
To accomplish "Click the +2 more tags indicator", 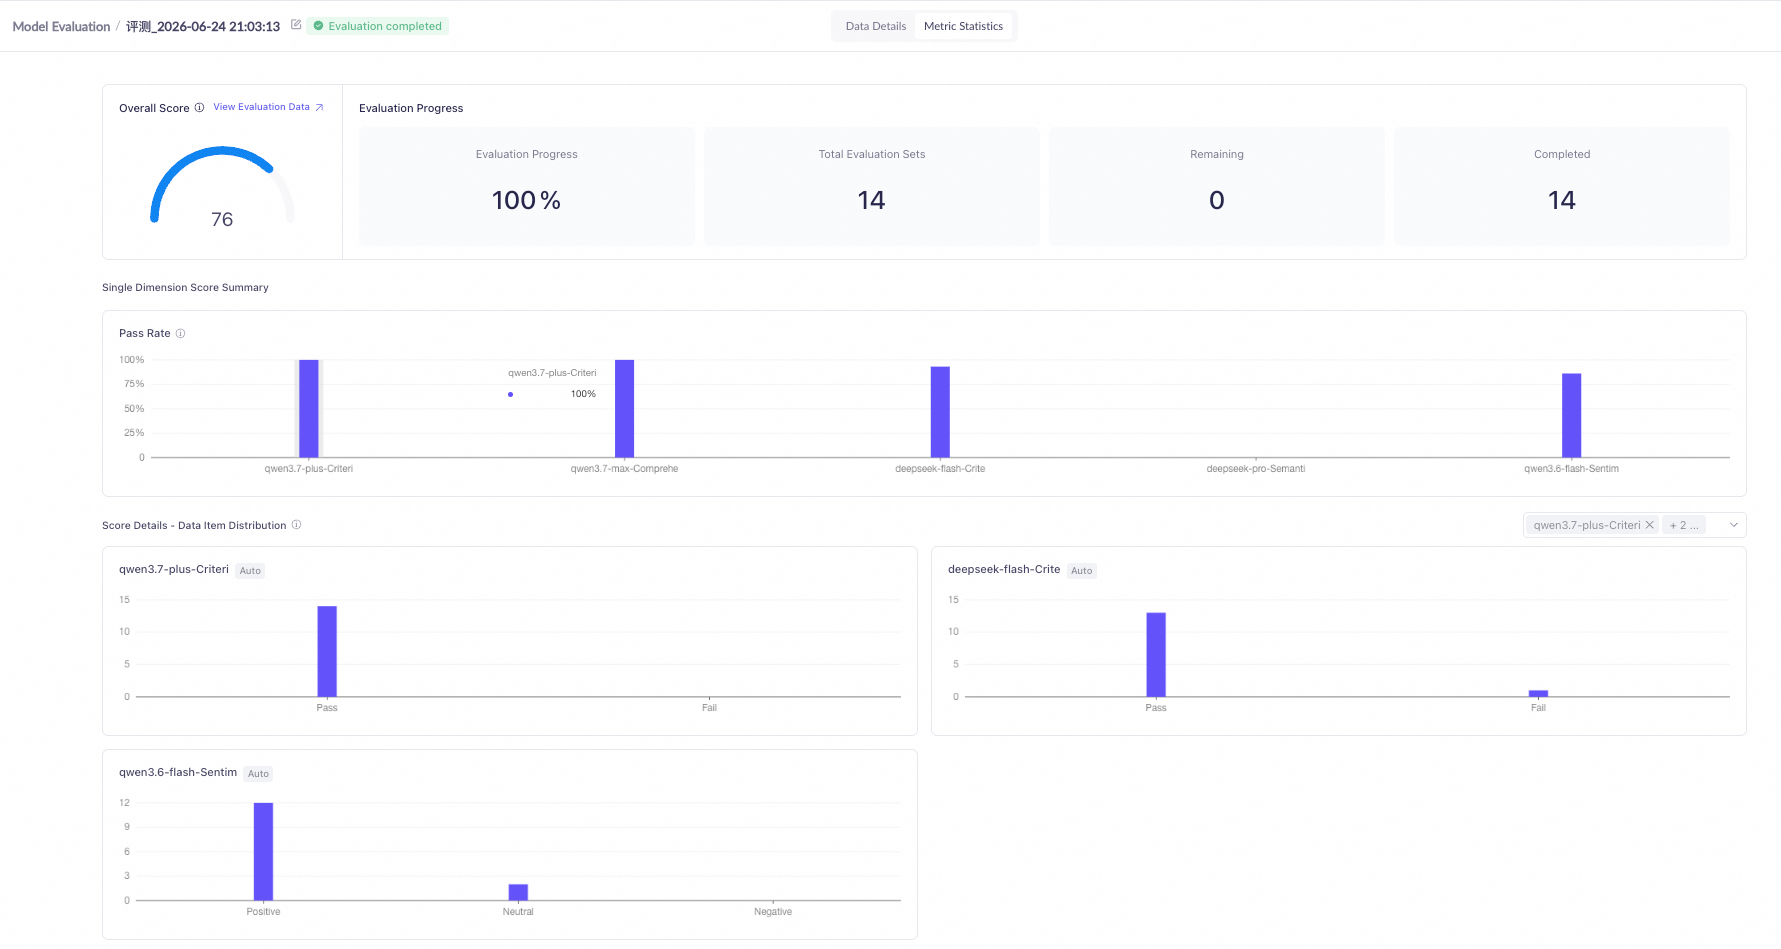I will point(1684,525).
